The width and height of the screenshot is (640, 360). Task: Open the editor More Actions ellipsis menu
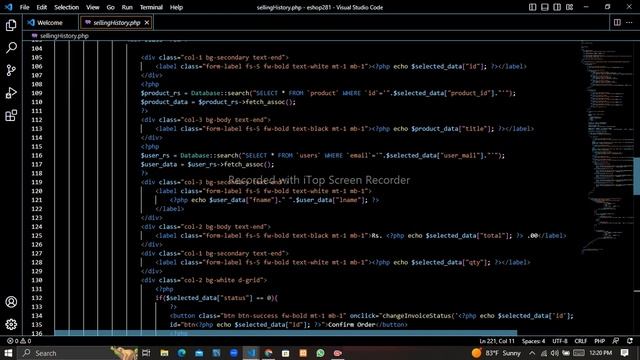[x=629, y=22]
